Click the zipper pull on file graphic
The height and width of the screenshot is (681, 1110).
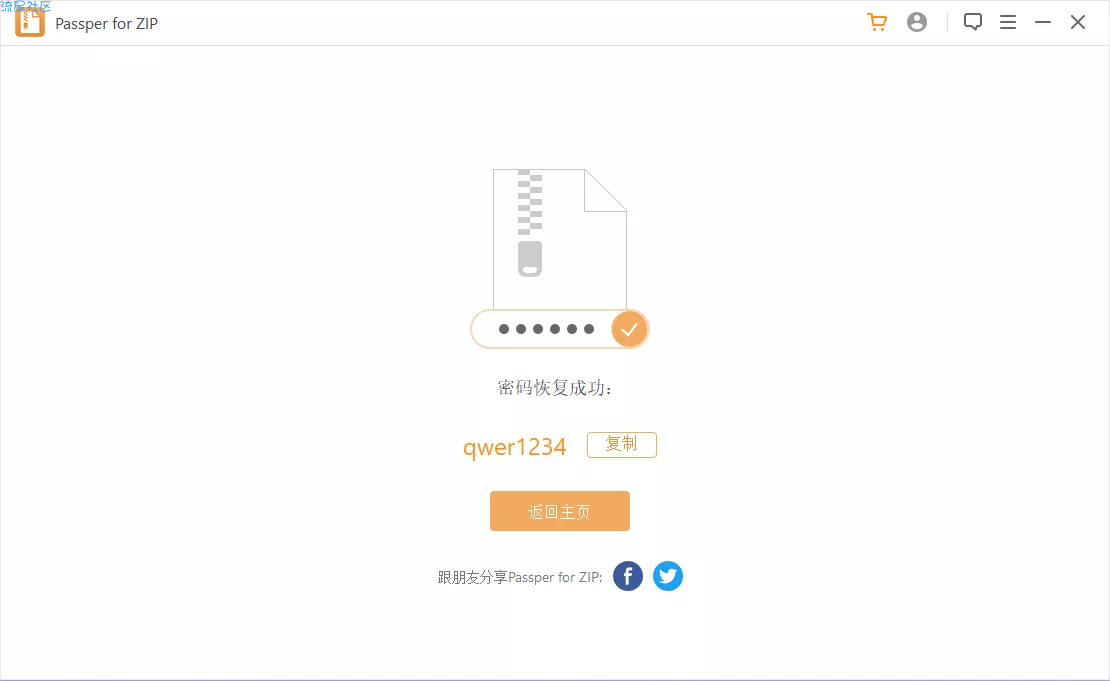point(530,258)
